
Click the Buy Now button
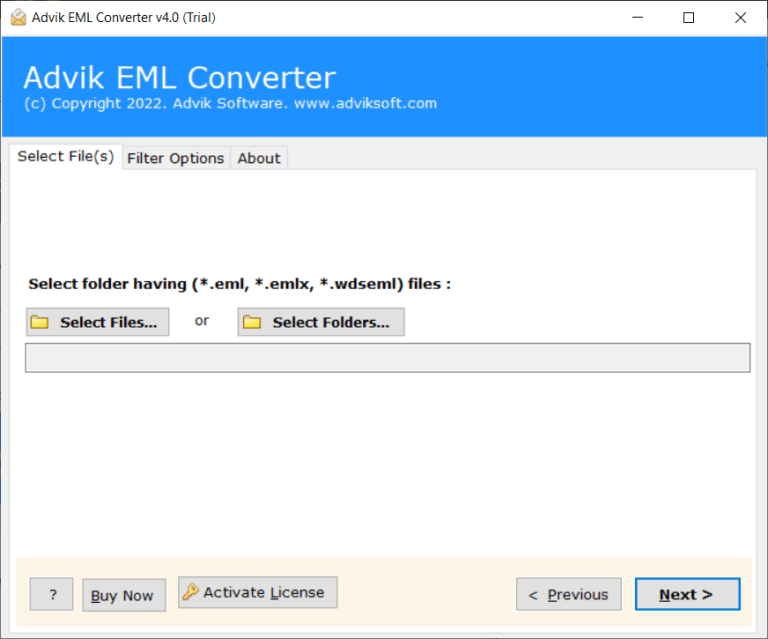(122, 595)
